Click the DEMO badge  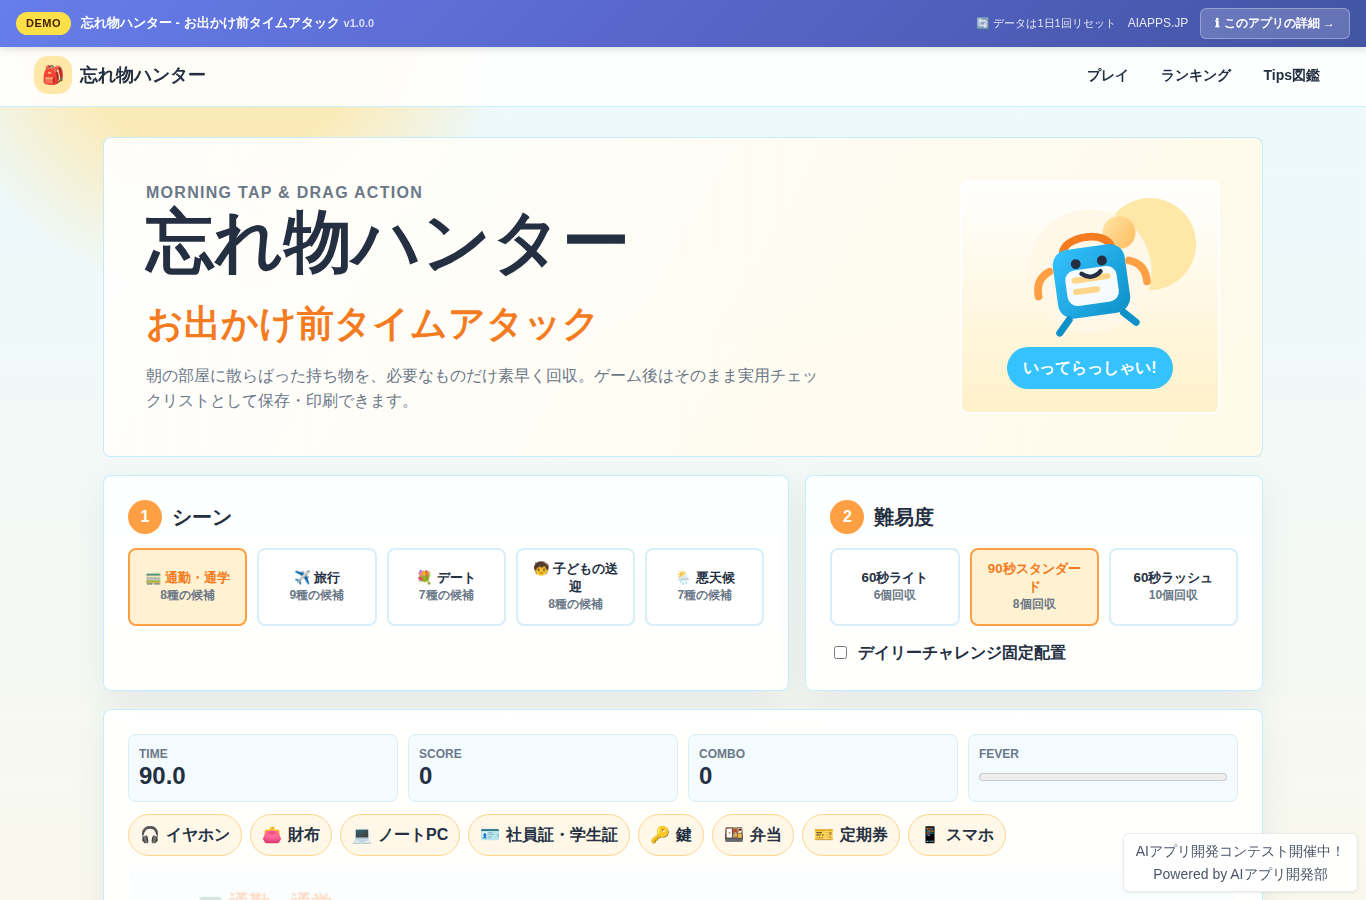[x=43, y=23]
